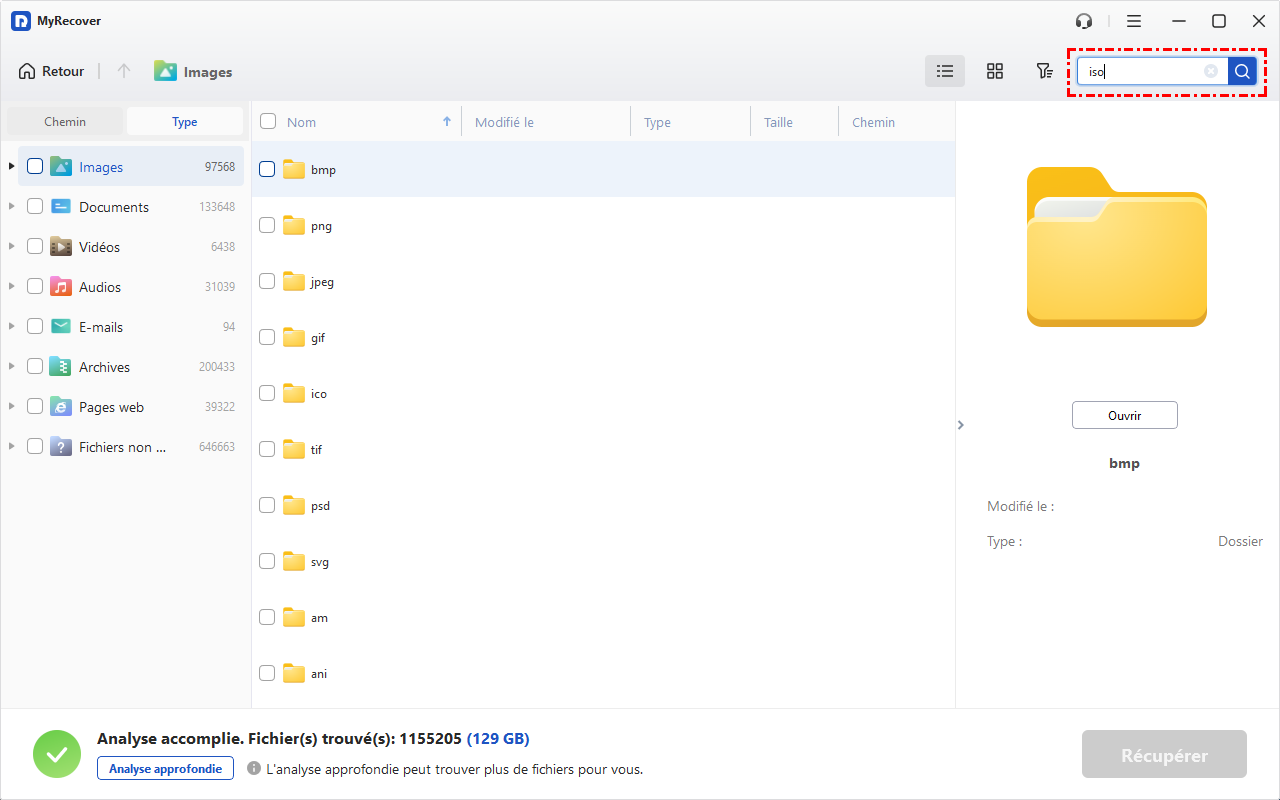Viewport: 1280px width, 800px height.
Task: Open the filter options
Action: click(1044, 71)
